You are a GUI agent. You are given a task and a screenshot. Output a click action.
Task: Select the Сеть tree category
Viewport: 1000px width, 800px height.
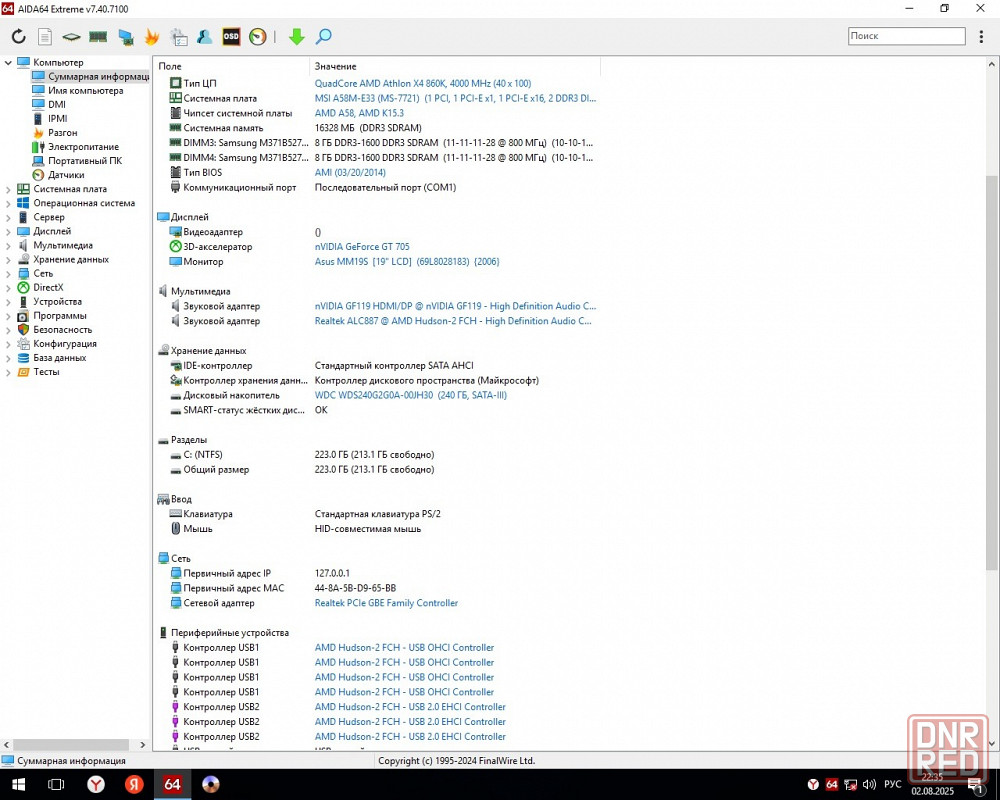[43, 274]
